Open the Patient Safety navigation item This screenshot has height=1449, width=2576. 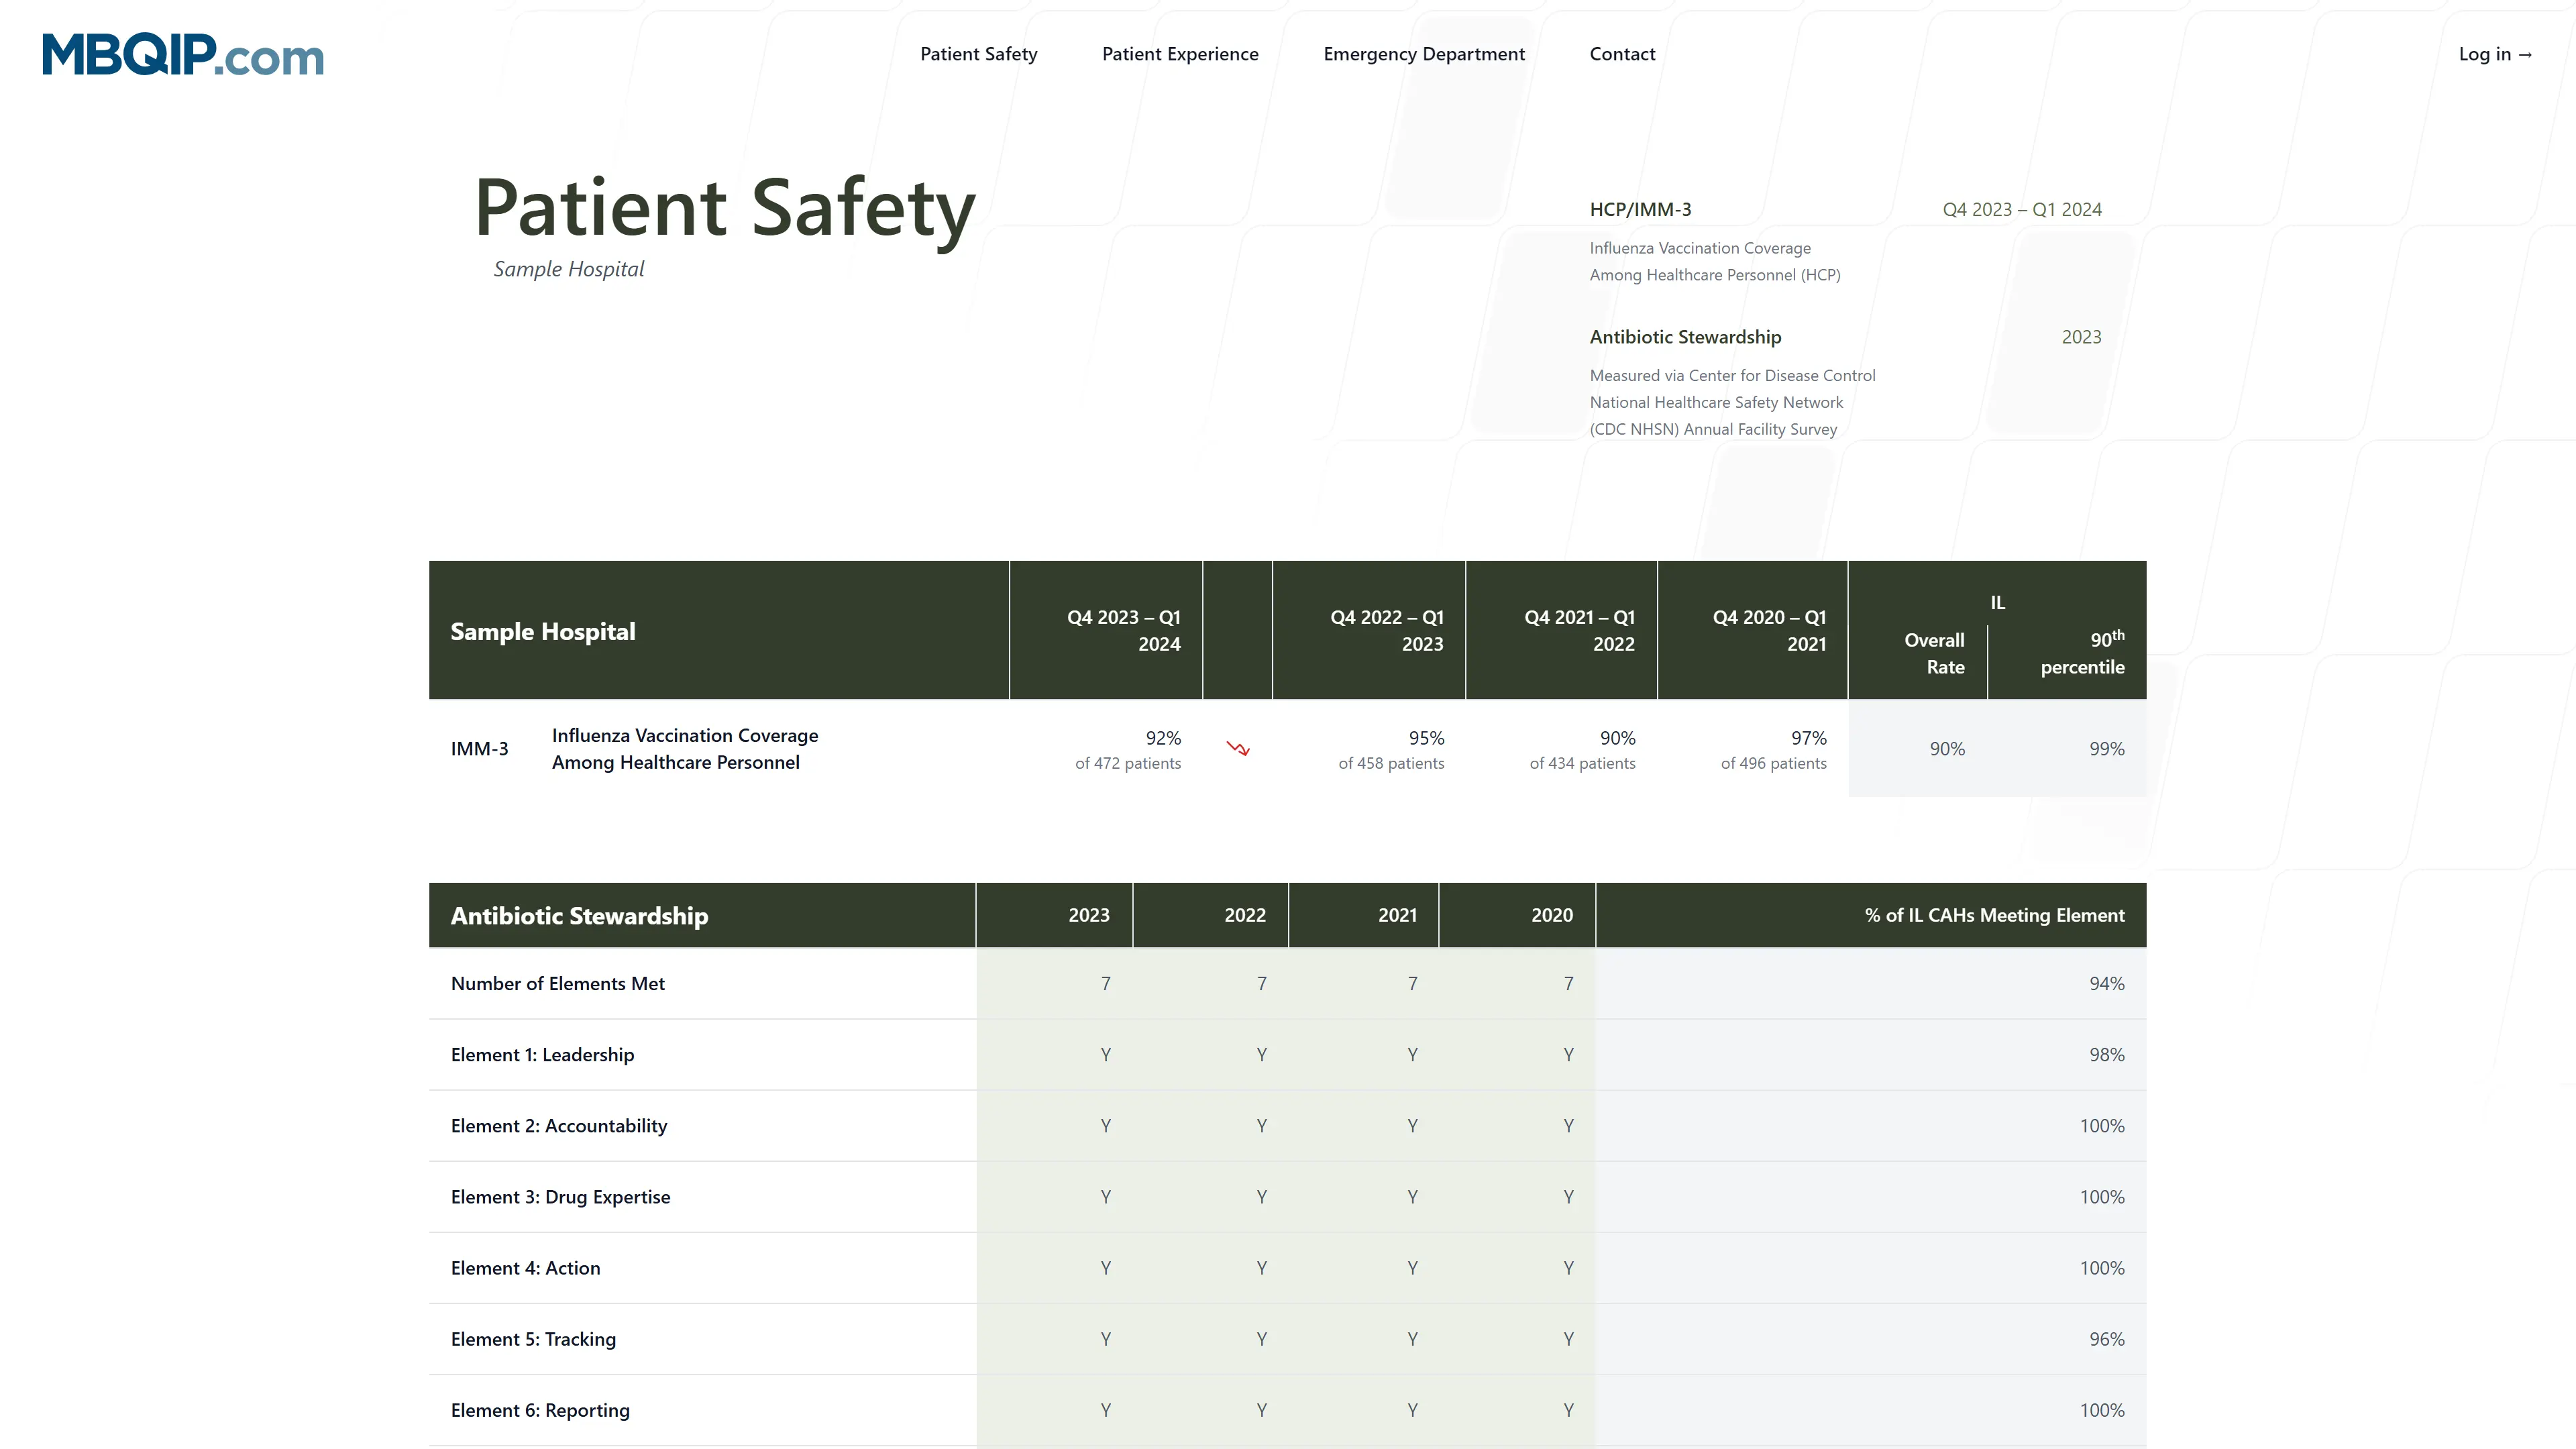tap(978, 54)
